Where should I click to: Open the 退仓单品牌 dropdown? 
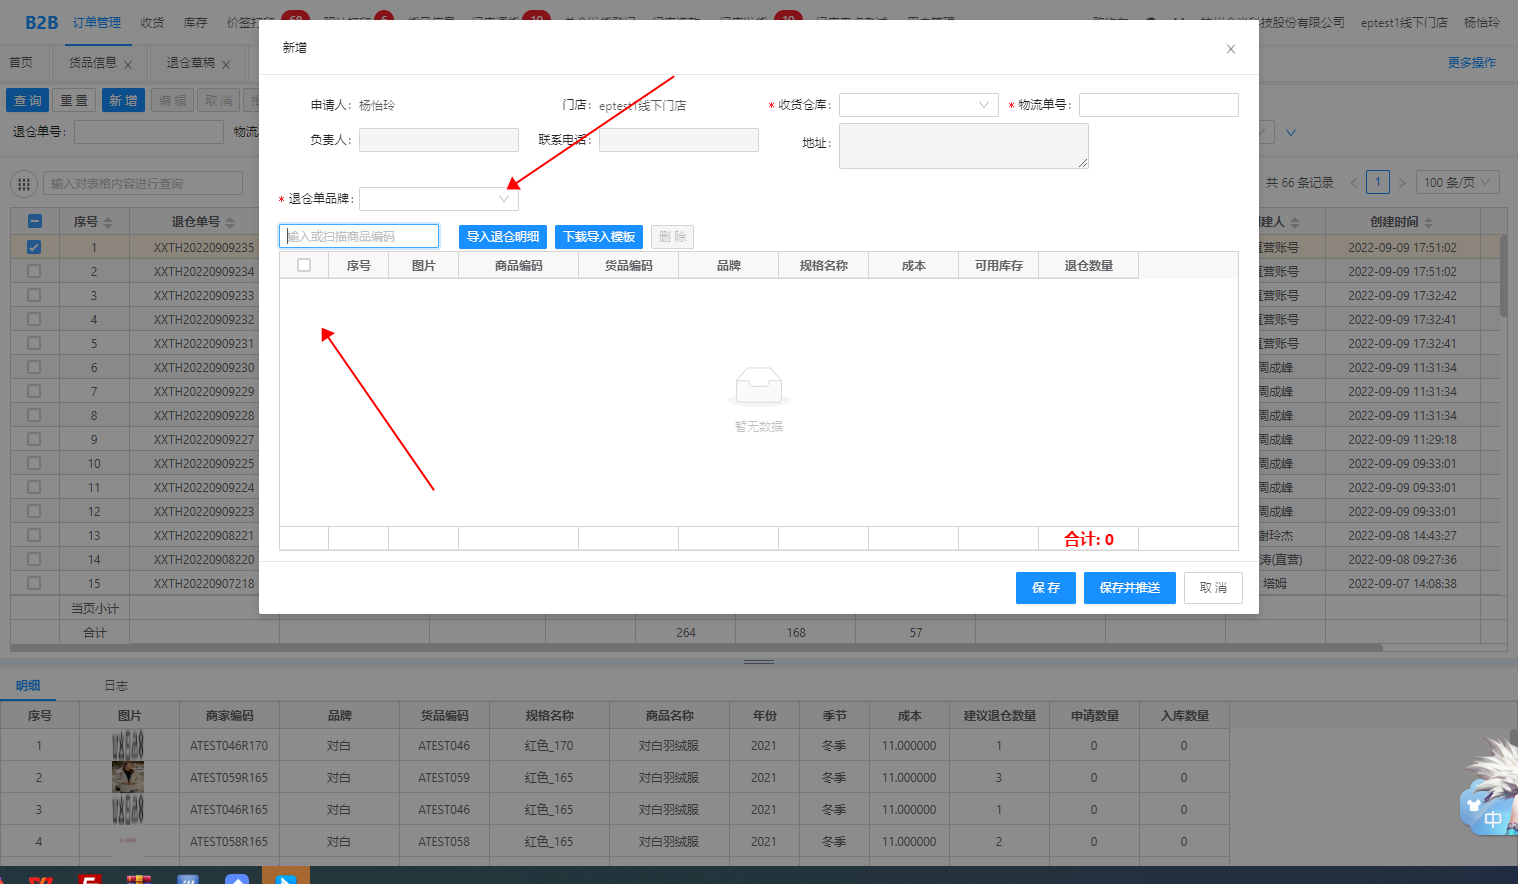click(438, 199)
